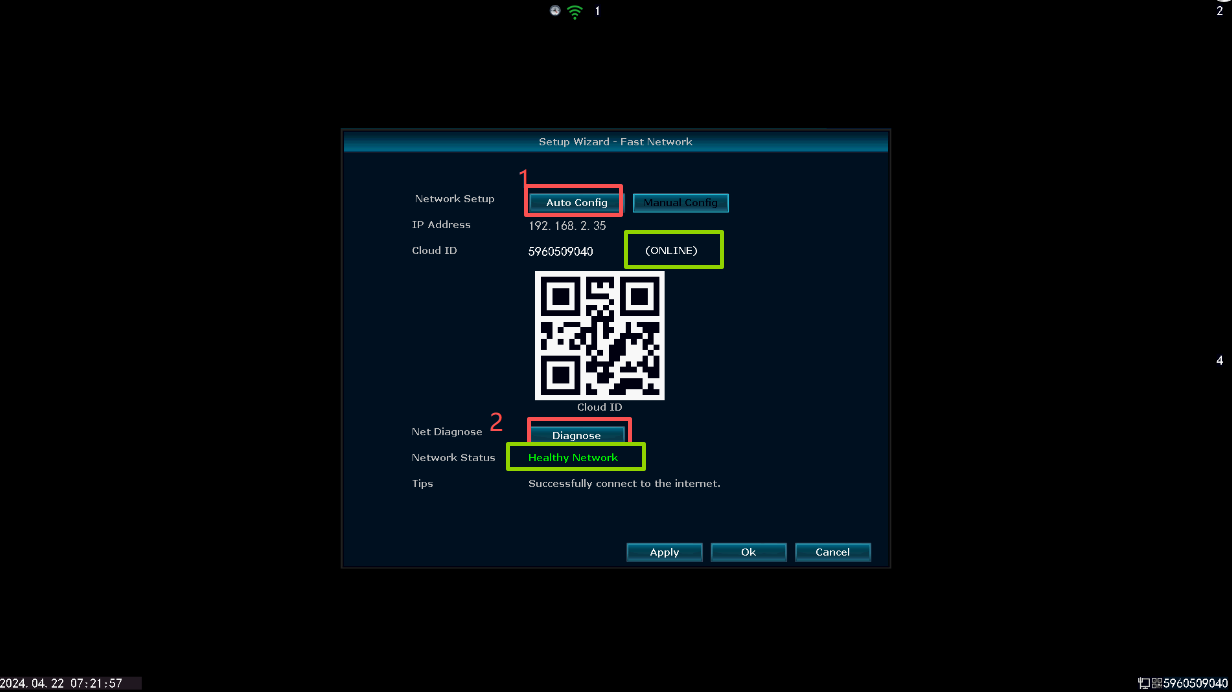Click the 'Successfully connect to the internet.' tip
This screenshot has width=1232, height=692.
(625, 484)
